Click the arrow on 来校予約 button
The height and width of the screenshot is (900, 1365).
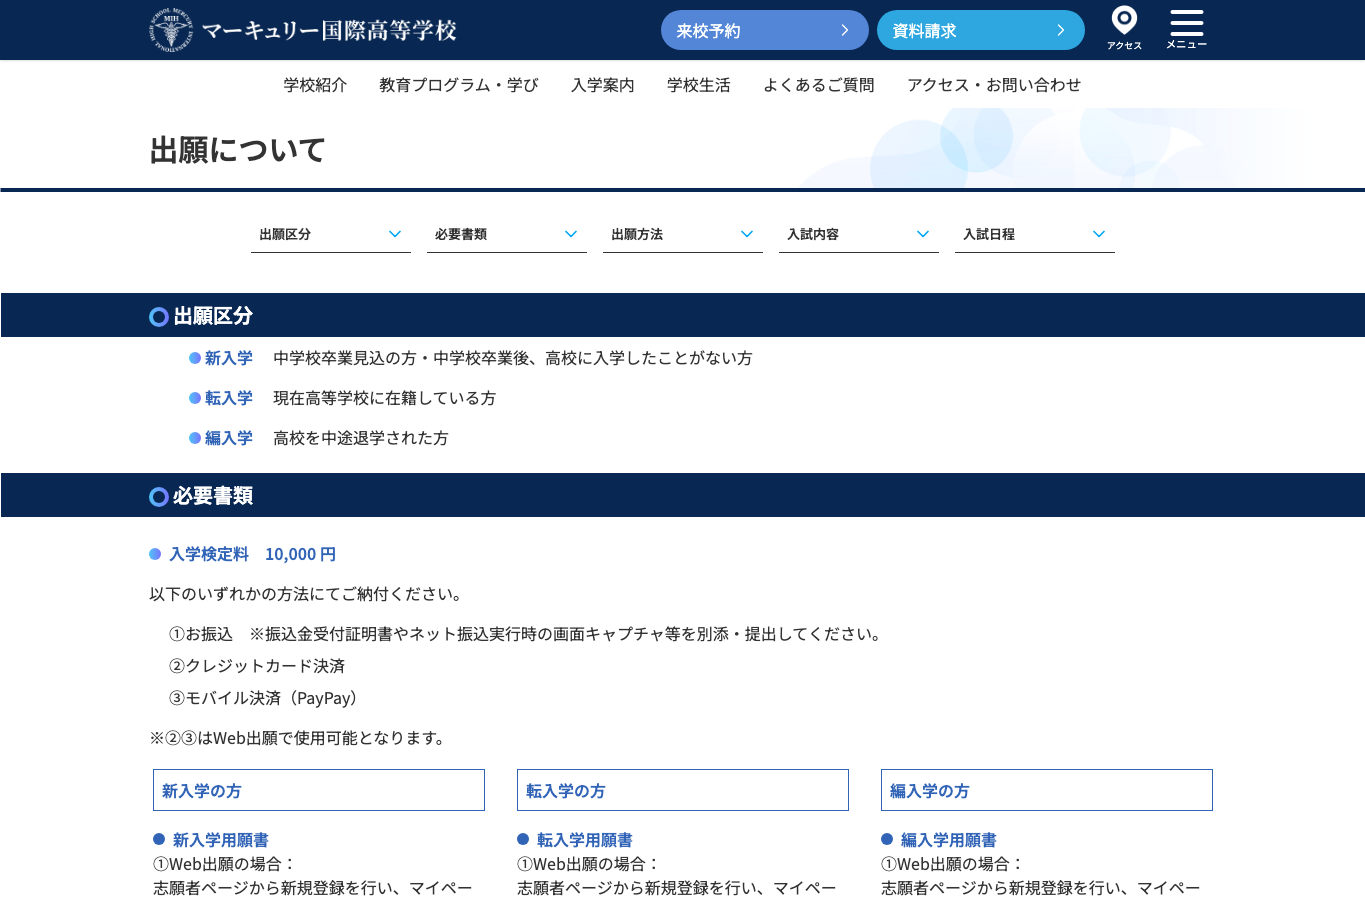[845, 30]
